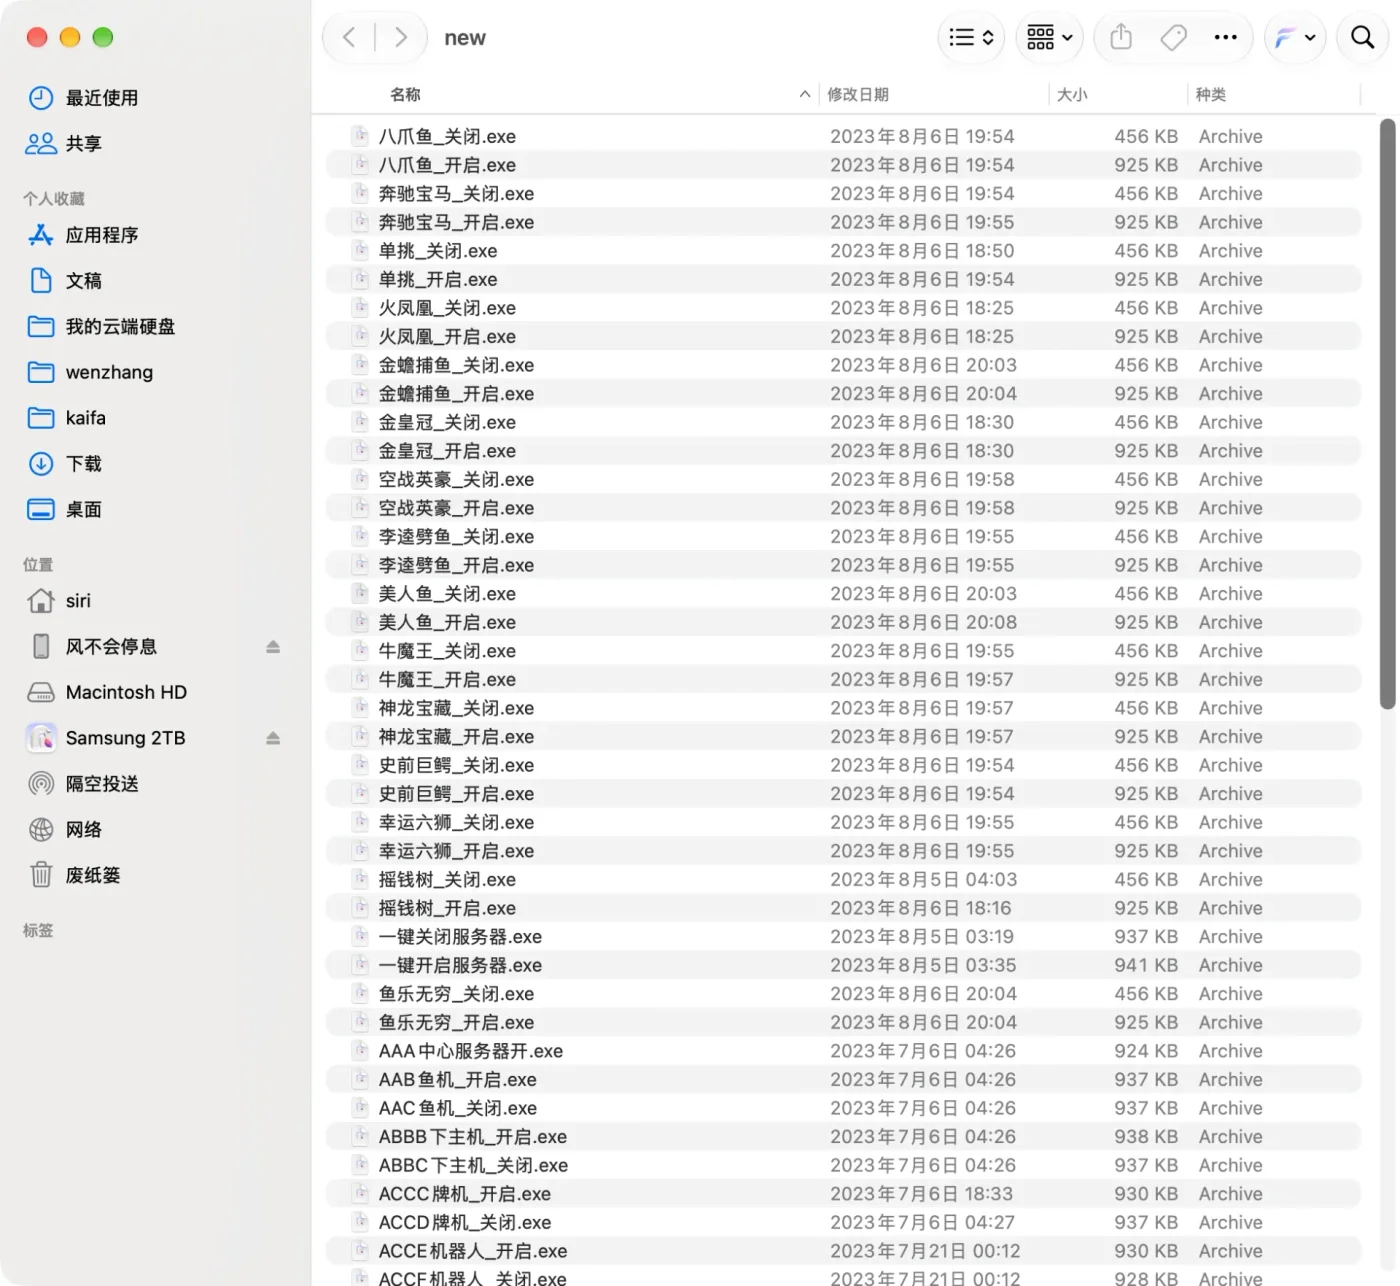Select file 八爪鱼_关闭.exe
This screenshot has height=1286, width=1400.
[843, 136]
